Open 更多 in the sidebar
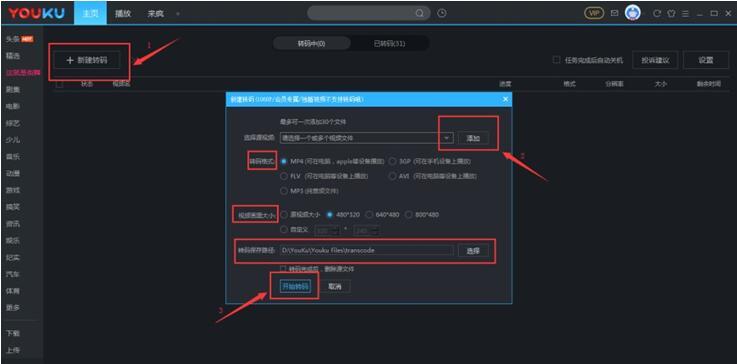 (13, 308)
